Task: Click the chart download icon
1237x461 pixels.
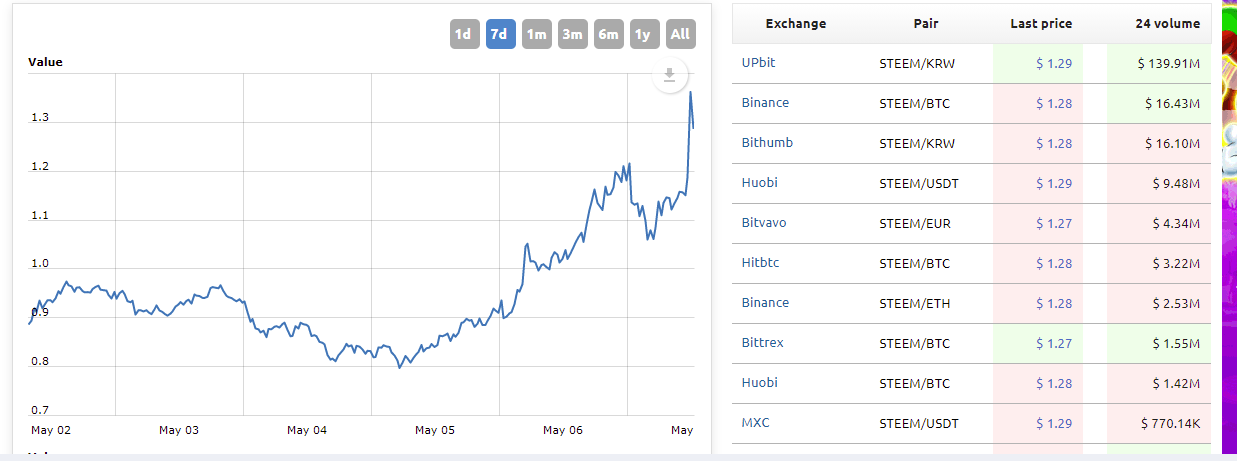Action: (670, 75)
